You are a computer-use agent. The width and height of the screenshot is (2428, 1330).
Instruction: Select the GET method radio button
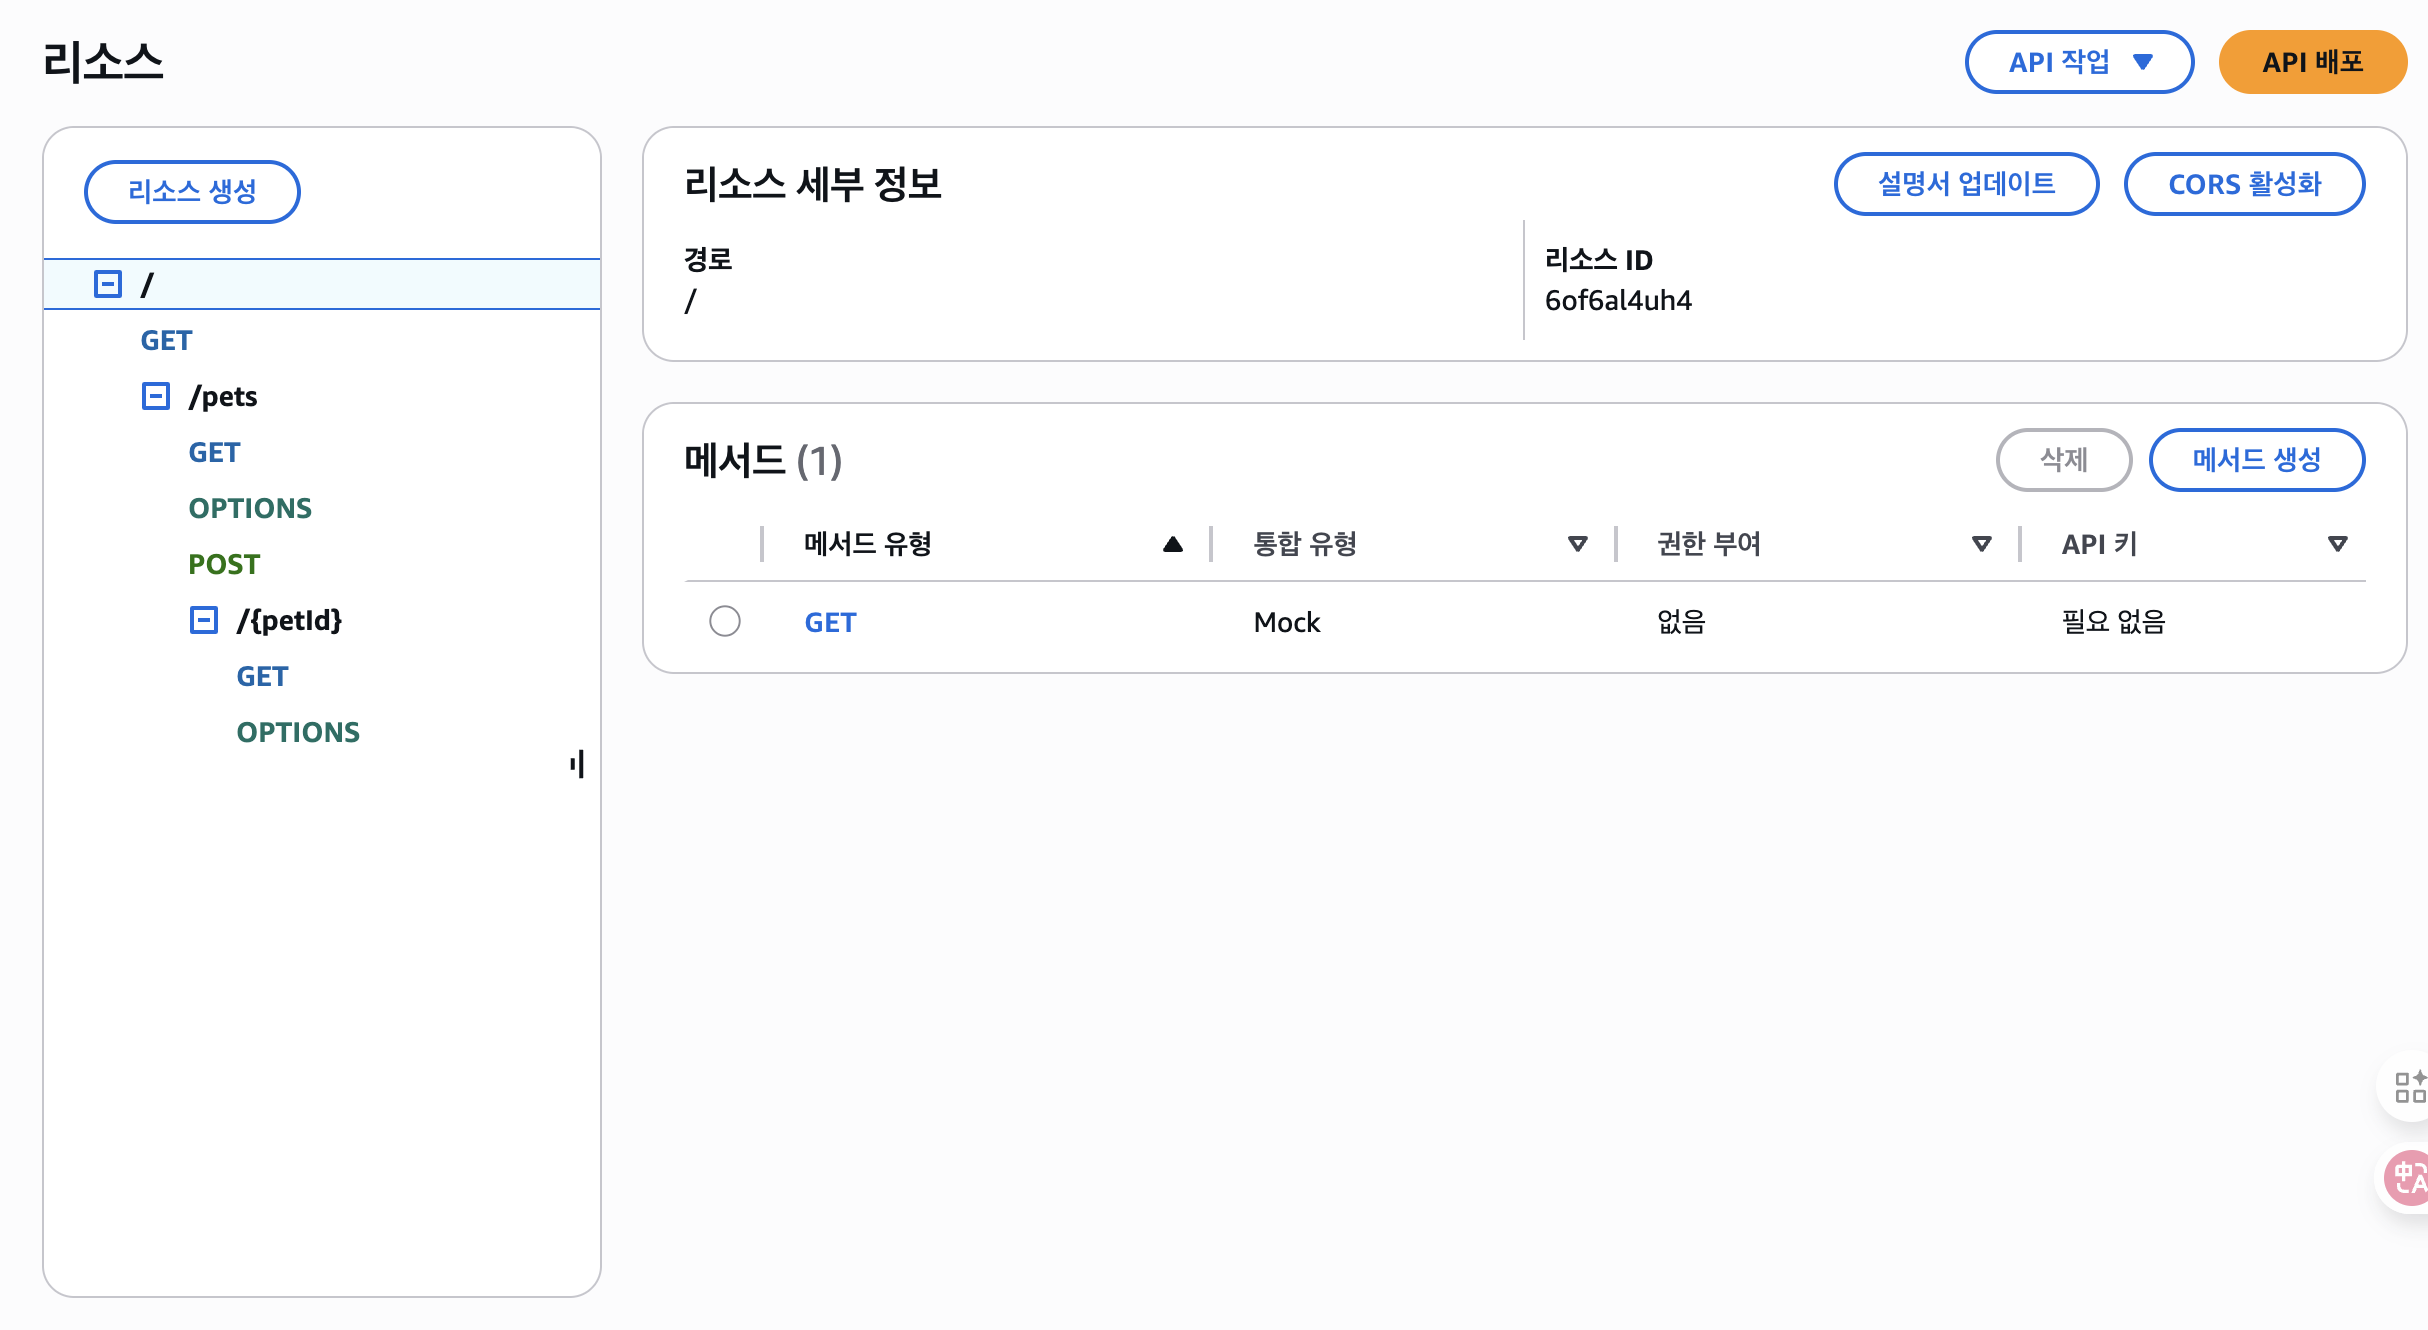point(725,621)
